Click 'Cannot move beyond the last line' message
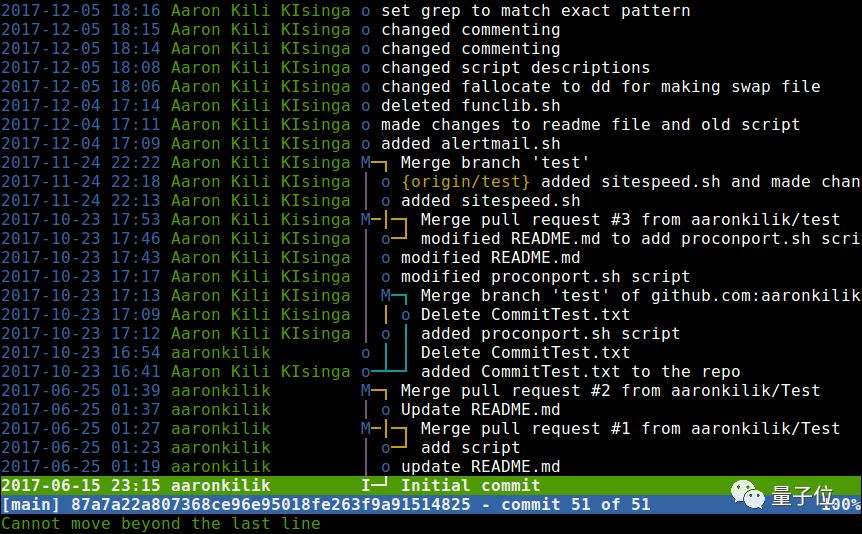Viewport: 862px width, 534px height. (x=161, y=524)
